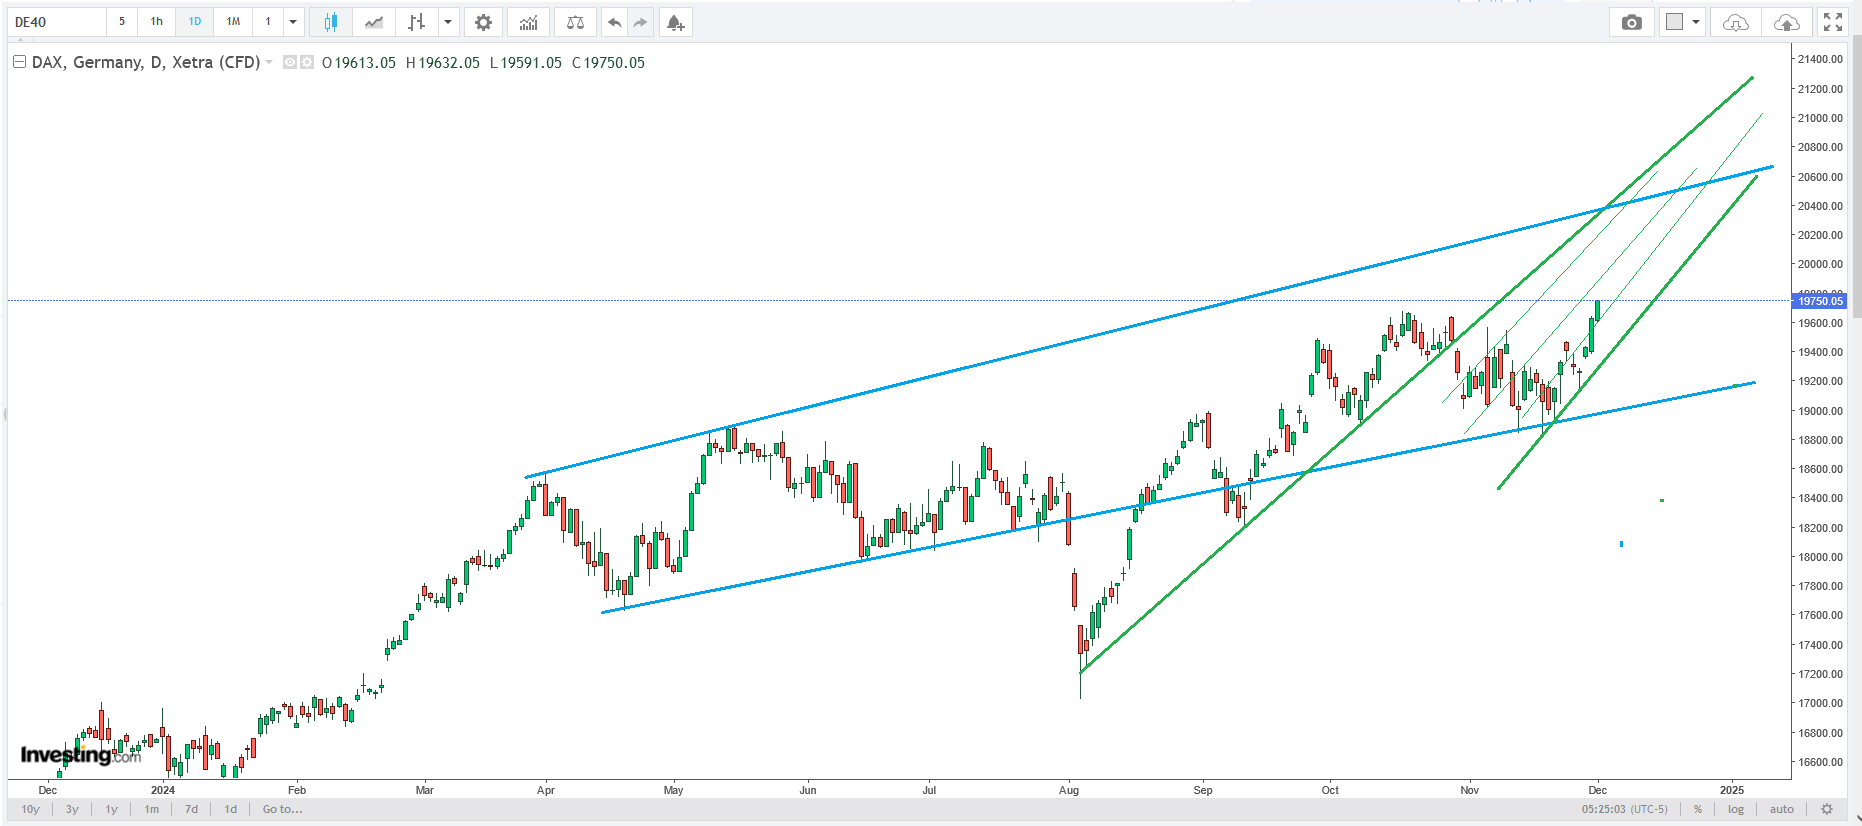Image resolution: width=1862 pixels, height=826 pixels.
Task: Take a chart snapshot with camera icon
Action: [x=1632, y=22]
